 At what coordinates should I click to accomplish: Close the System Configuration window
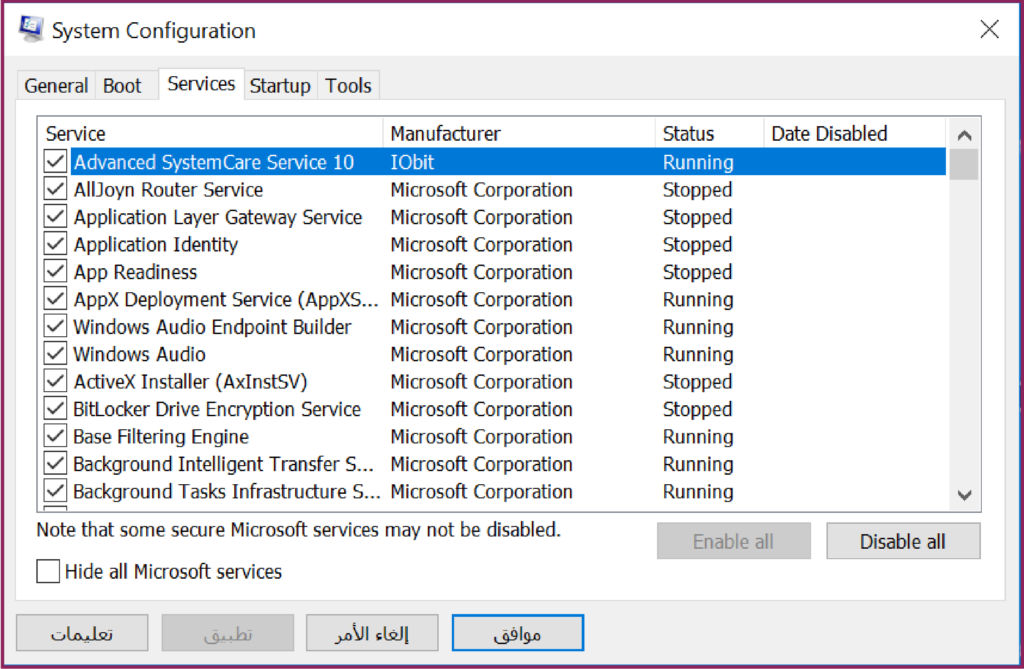(989, 29)
